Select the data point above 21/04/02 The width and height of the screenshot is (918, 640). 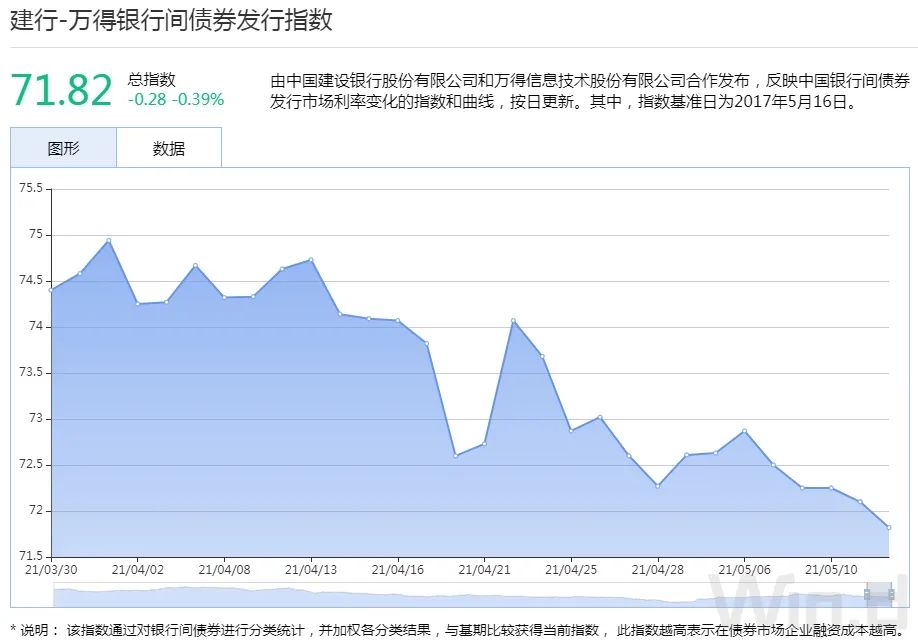click(x=138, y=304)
